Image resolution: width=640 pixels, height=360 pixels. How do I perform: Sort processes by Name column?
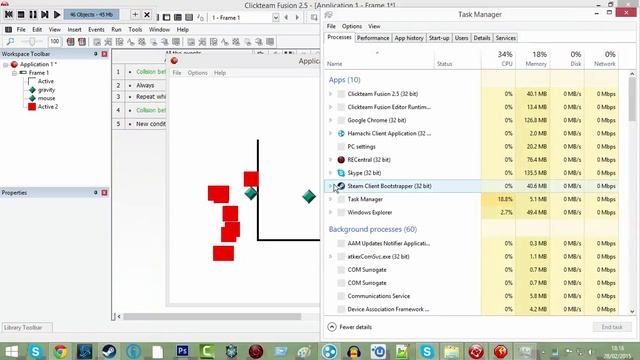tap(379, 59)
